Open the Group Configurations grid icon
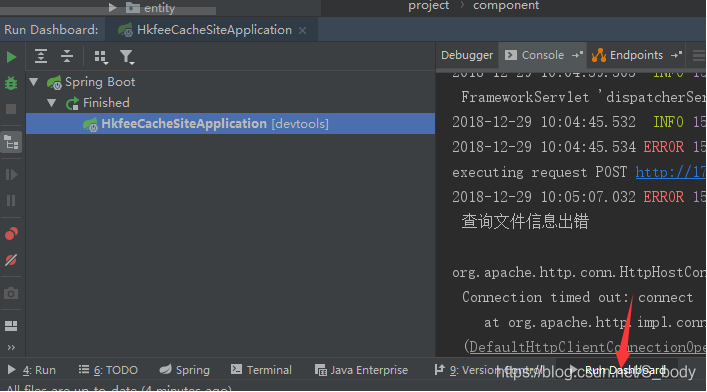The image size is (707, 392). point(100,57)
